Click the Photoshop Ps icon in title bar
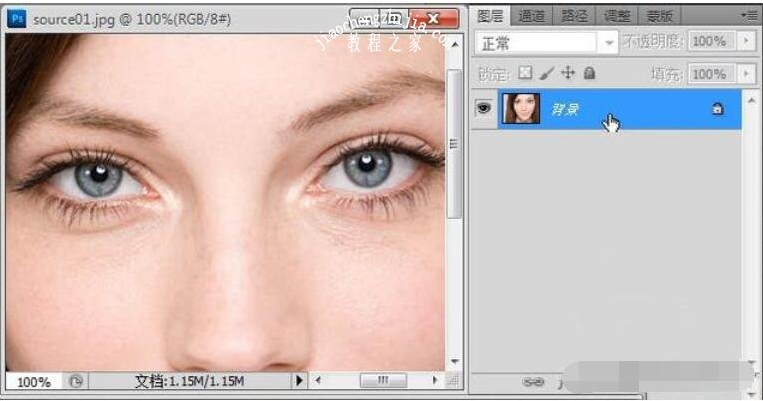 pyautogui.click(x=17, y=19)
